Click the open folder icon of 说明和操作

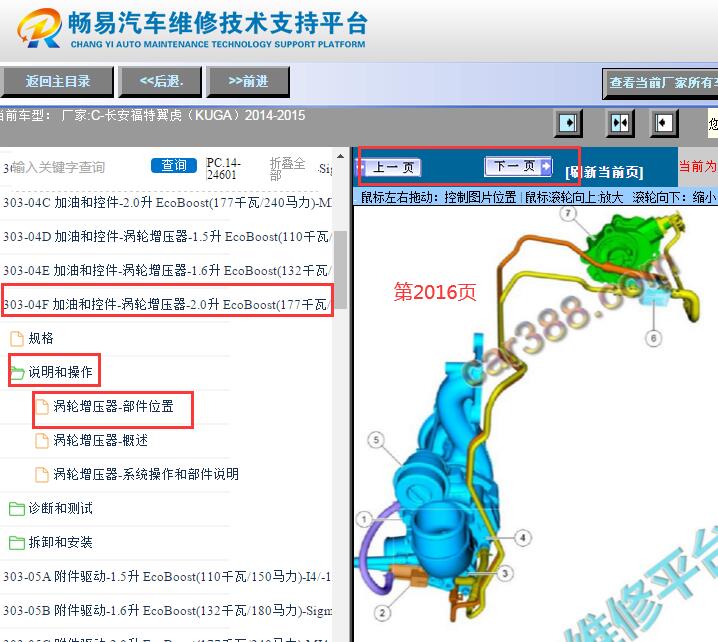pos(17,372)
